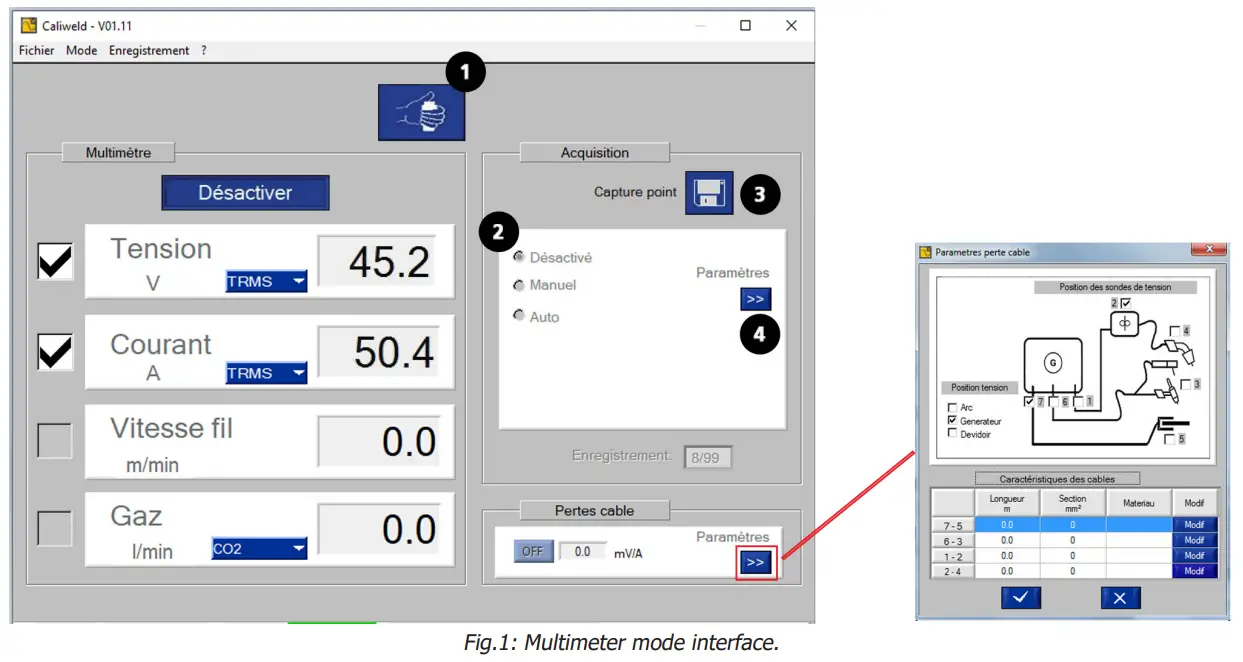Open the Tension TRMS dropdown
This screenshot has height=662, width=1243.
click(265, 282)
